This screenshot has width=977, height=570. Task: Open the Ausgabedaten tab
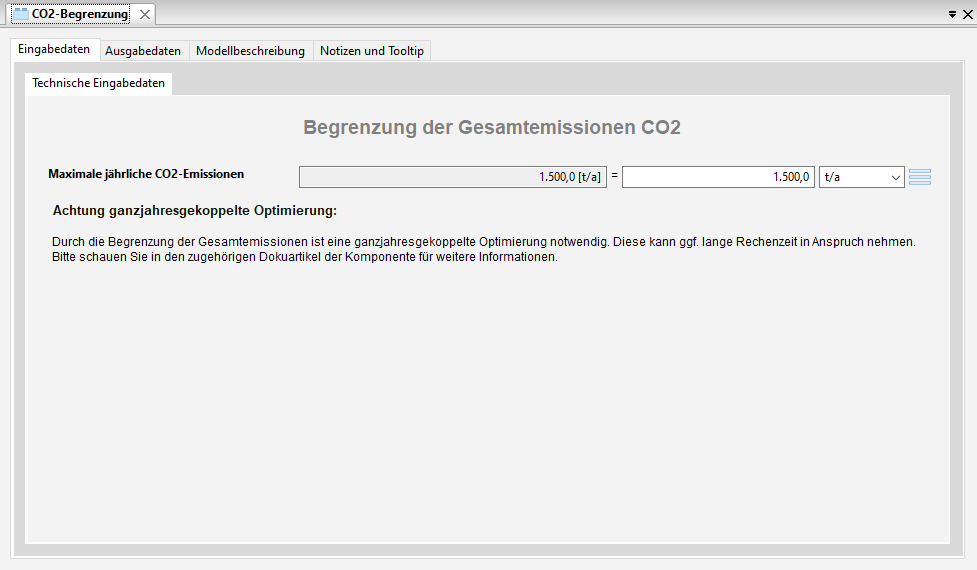point(143,51)
